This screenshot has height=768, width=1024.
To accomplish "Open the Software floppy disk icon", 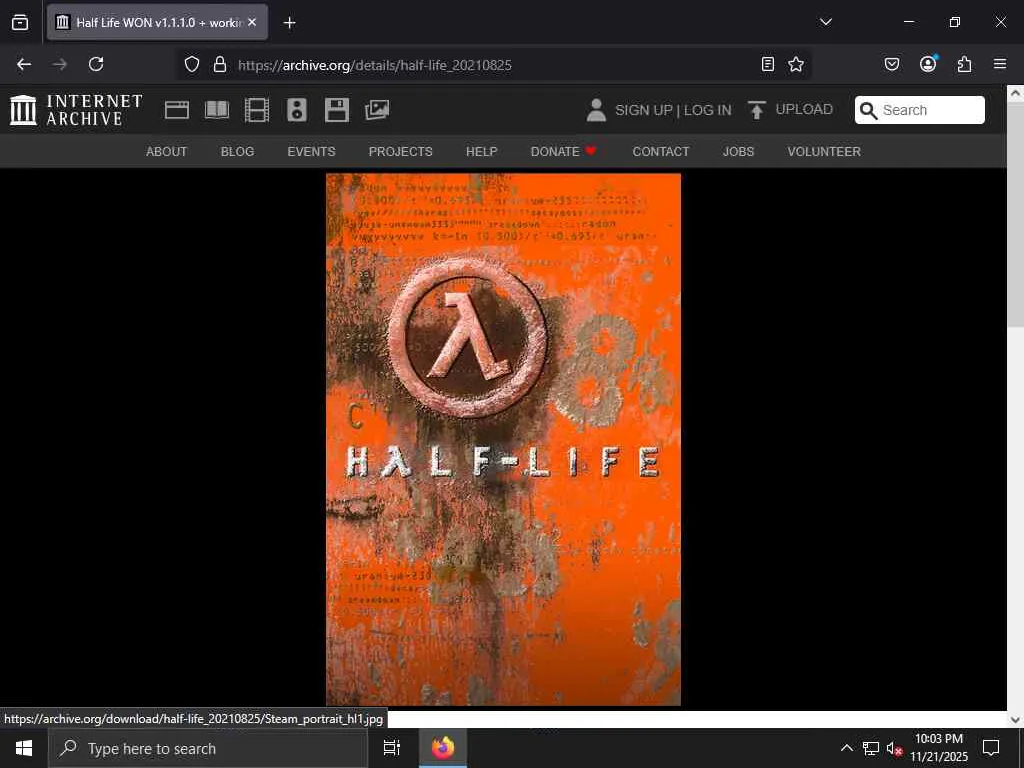I will coord(337,110).
